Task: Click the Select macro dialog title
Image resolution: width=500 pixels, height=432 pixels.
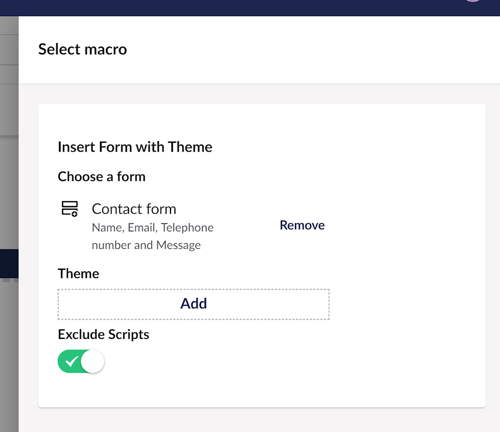Action: click(82, 49)
